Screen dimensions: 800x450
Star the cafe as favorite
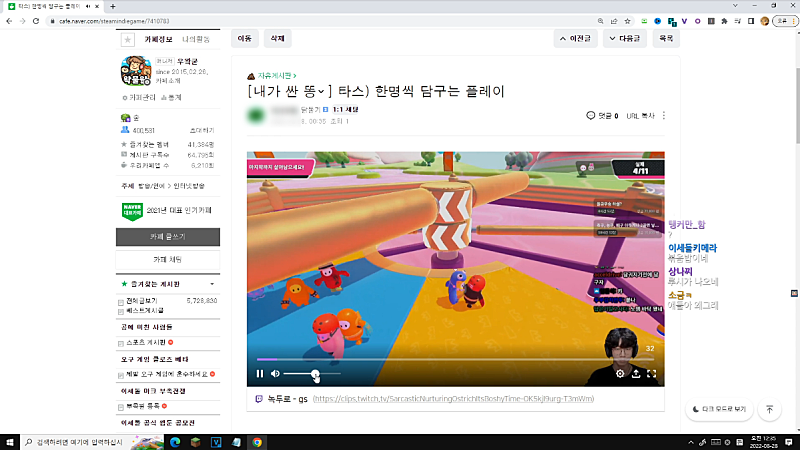127,39
